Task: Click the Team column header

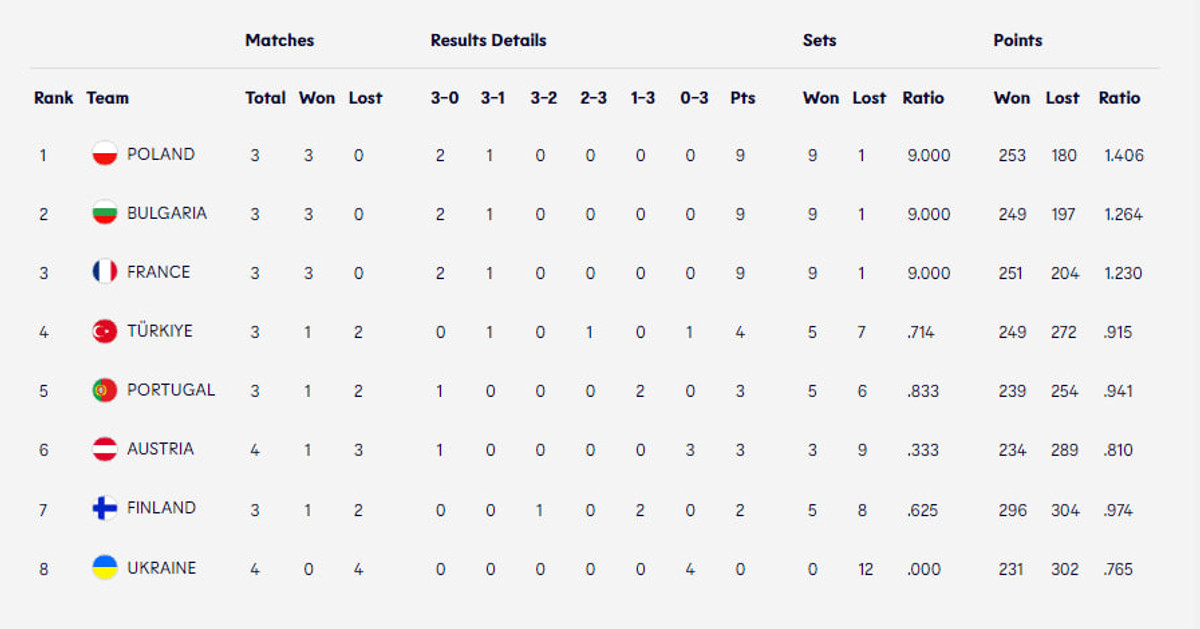Action: coord(108,98)
